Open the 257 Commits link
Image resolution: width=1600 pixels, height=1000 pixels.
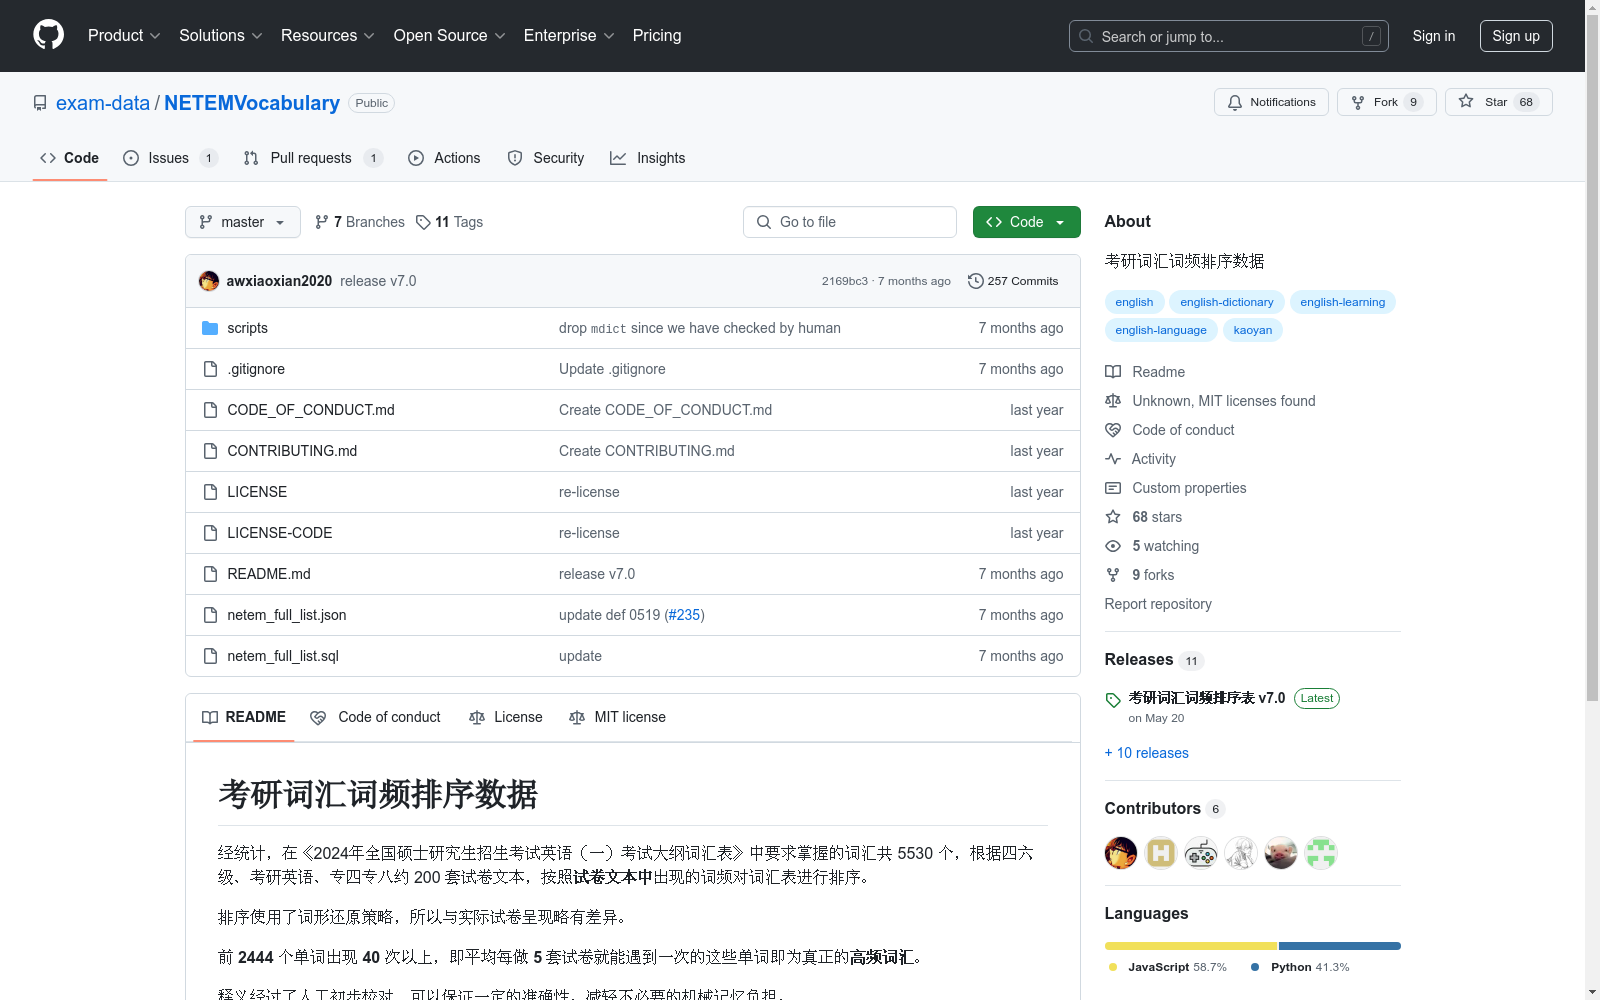[1013, 281]
